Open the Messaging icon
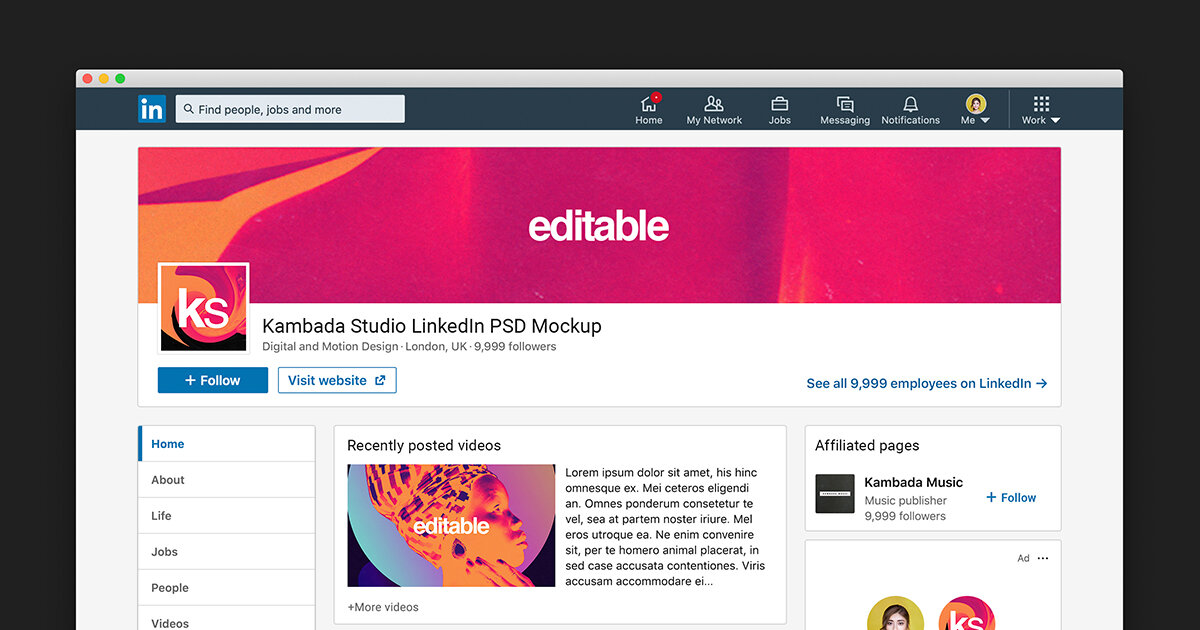 tap(844, 104)
